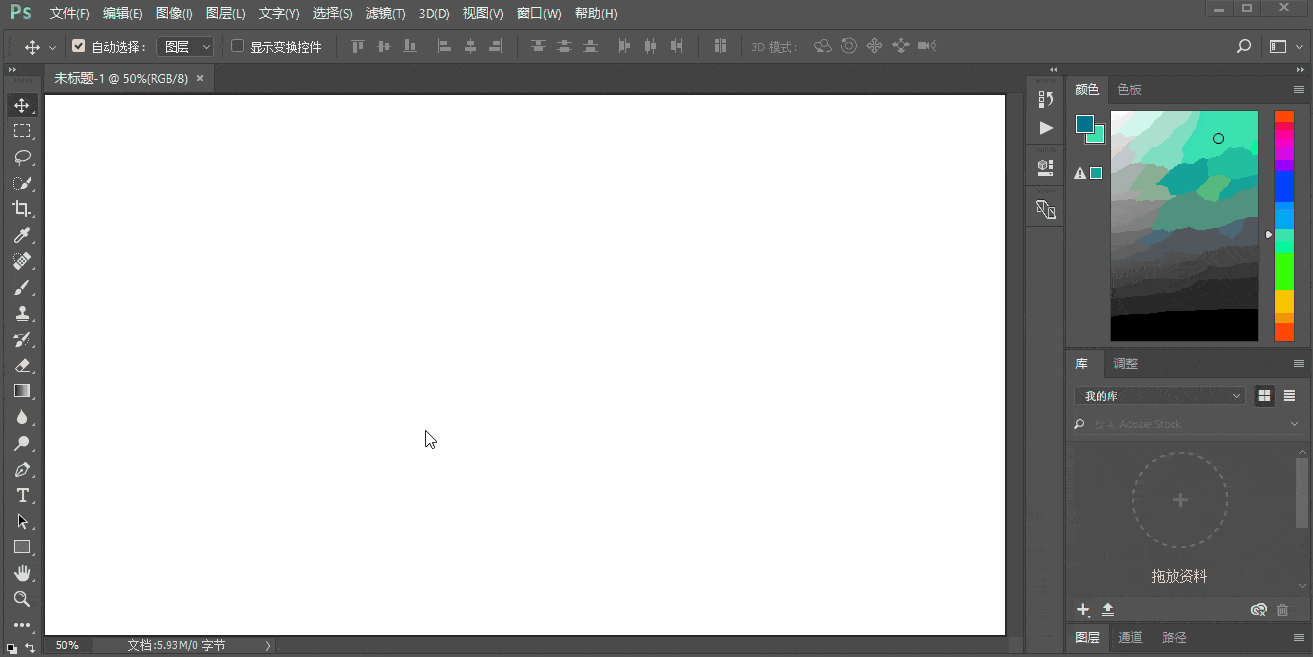Select the Move tool in the toolbox

point(22,105)
